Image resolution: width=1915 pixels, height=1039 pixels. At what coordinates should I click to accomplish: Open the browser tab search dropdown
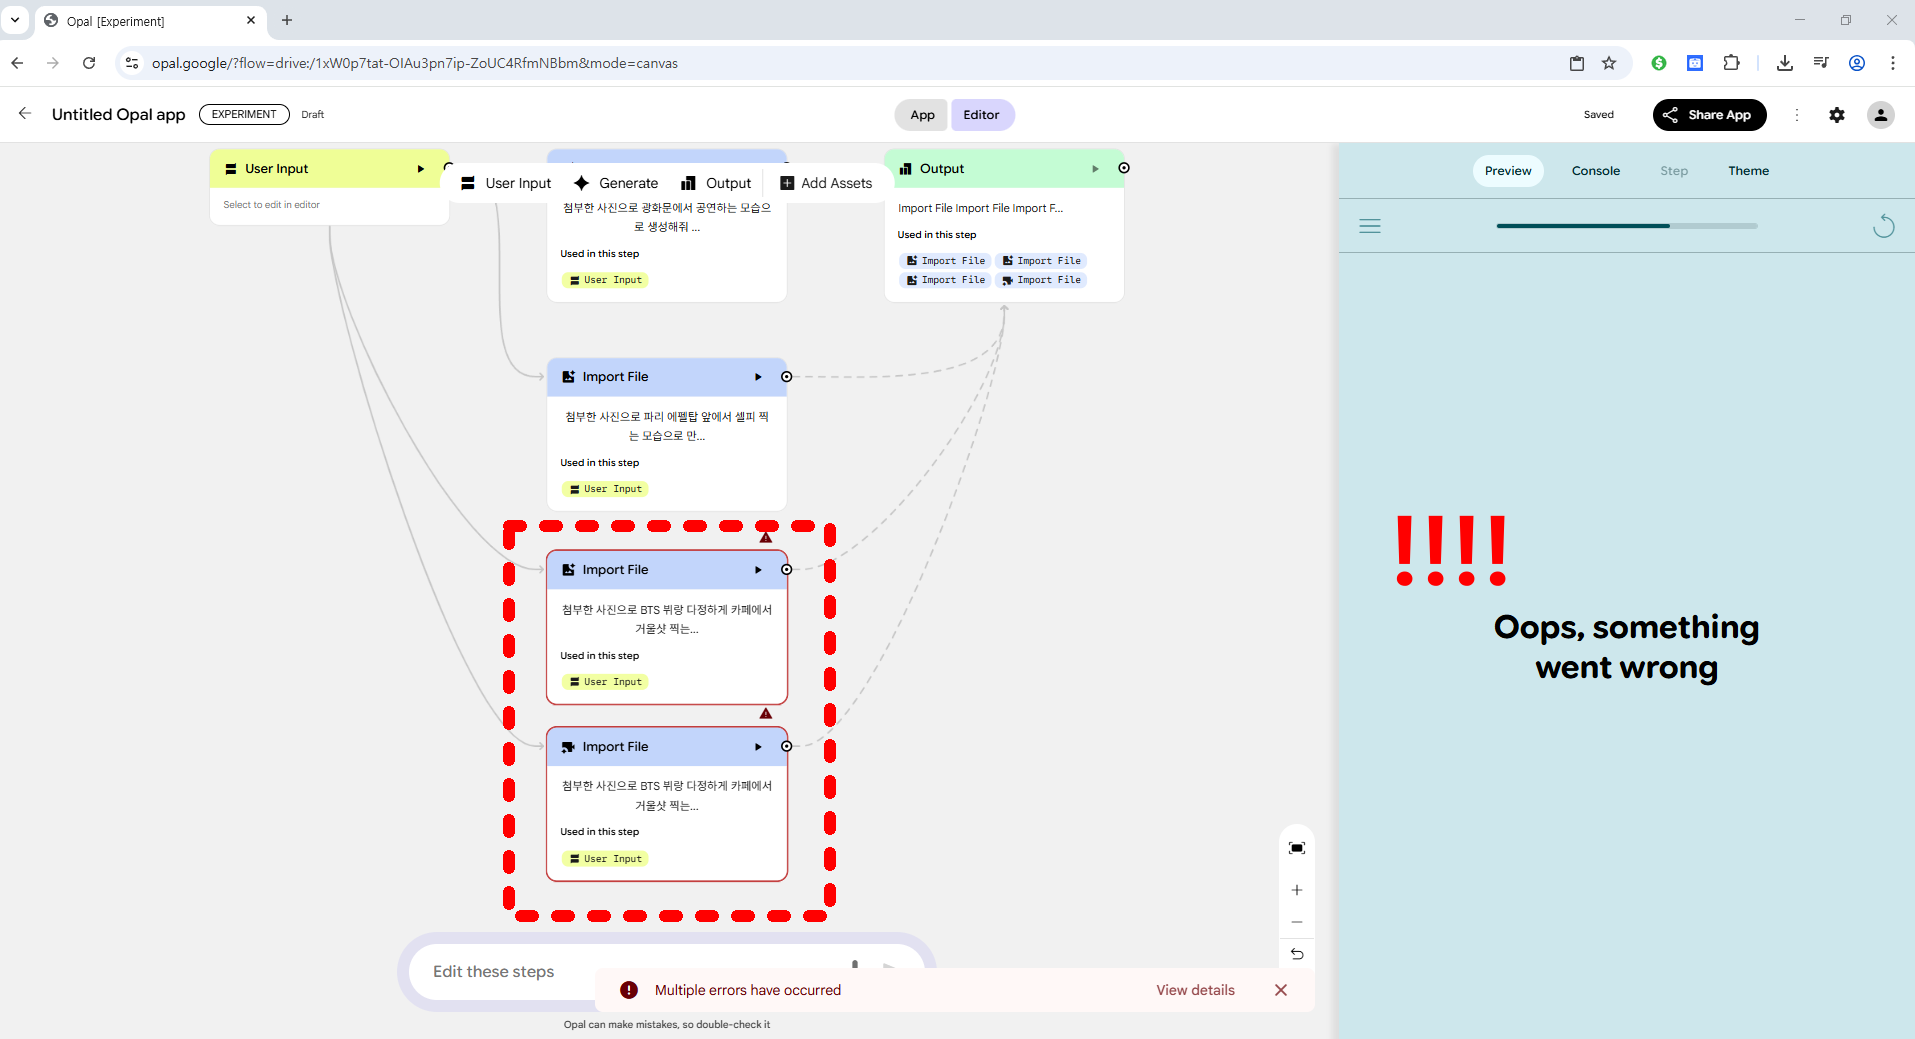click(x=15, y=20)
